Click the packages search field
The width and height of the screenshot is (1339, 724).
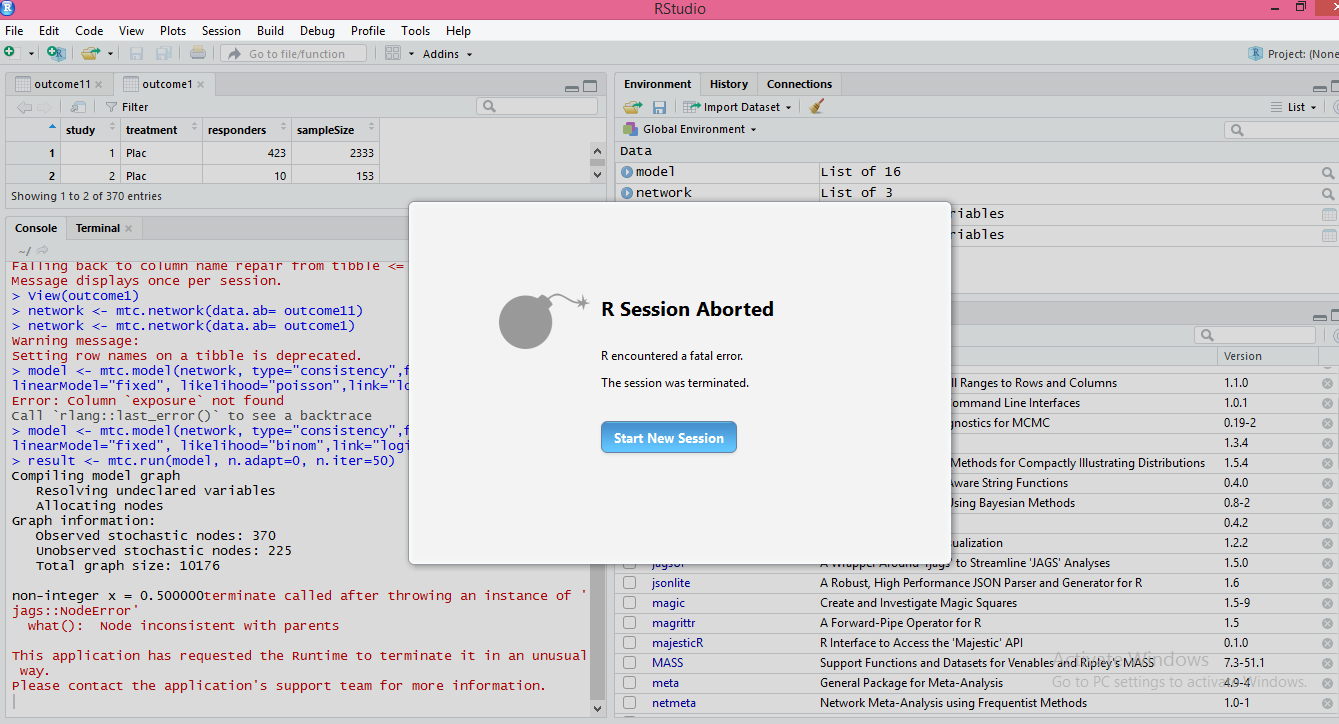point(1256,335)
